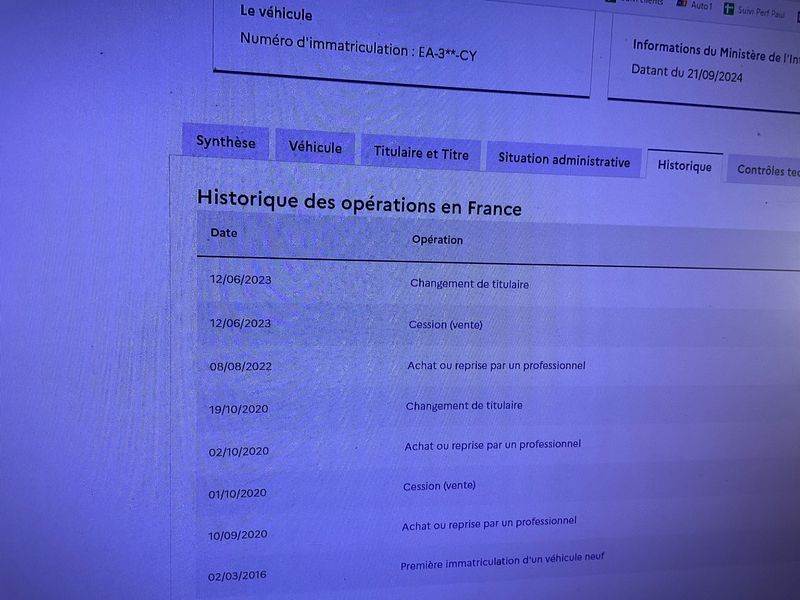Click 'Changement de titulaire' on the 12/06/2023 row

point(469,284)
